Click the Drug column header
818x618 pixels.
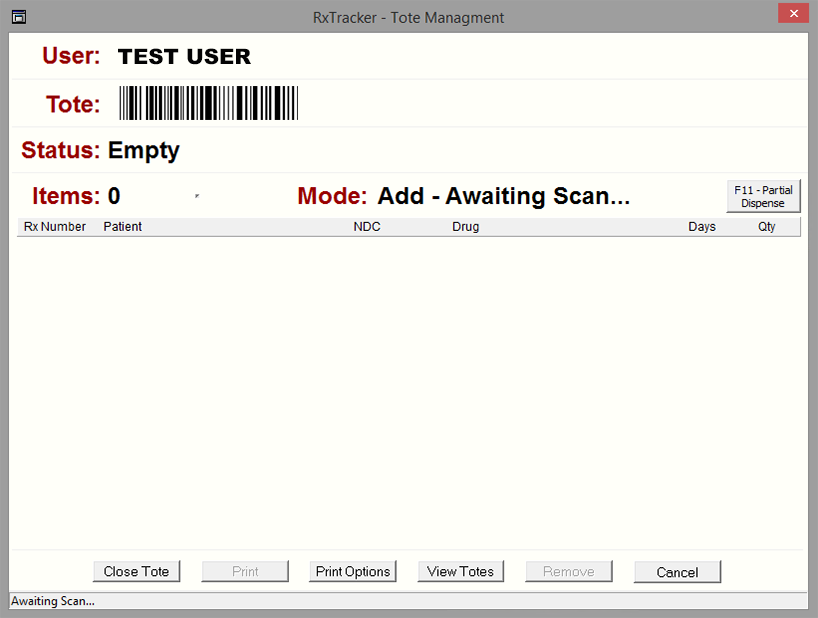(466, 227)
